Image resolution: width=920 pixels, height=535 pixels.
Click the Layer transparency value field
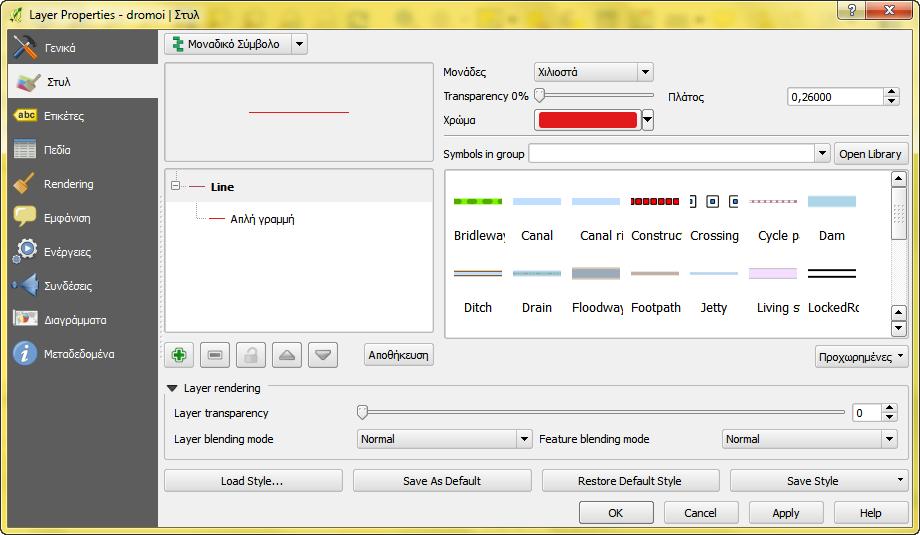pyautogui.click(x=867, y=412)
